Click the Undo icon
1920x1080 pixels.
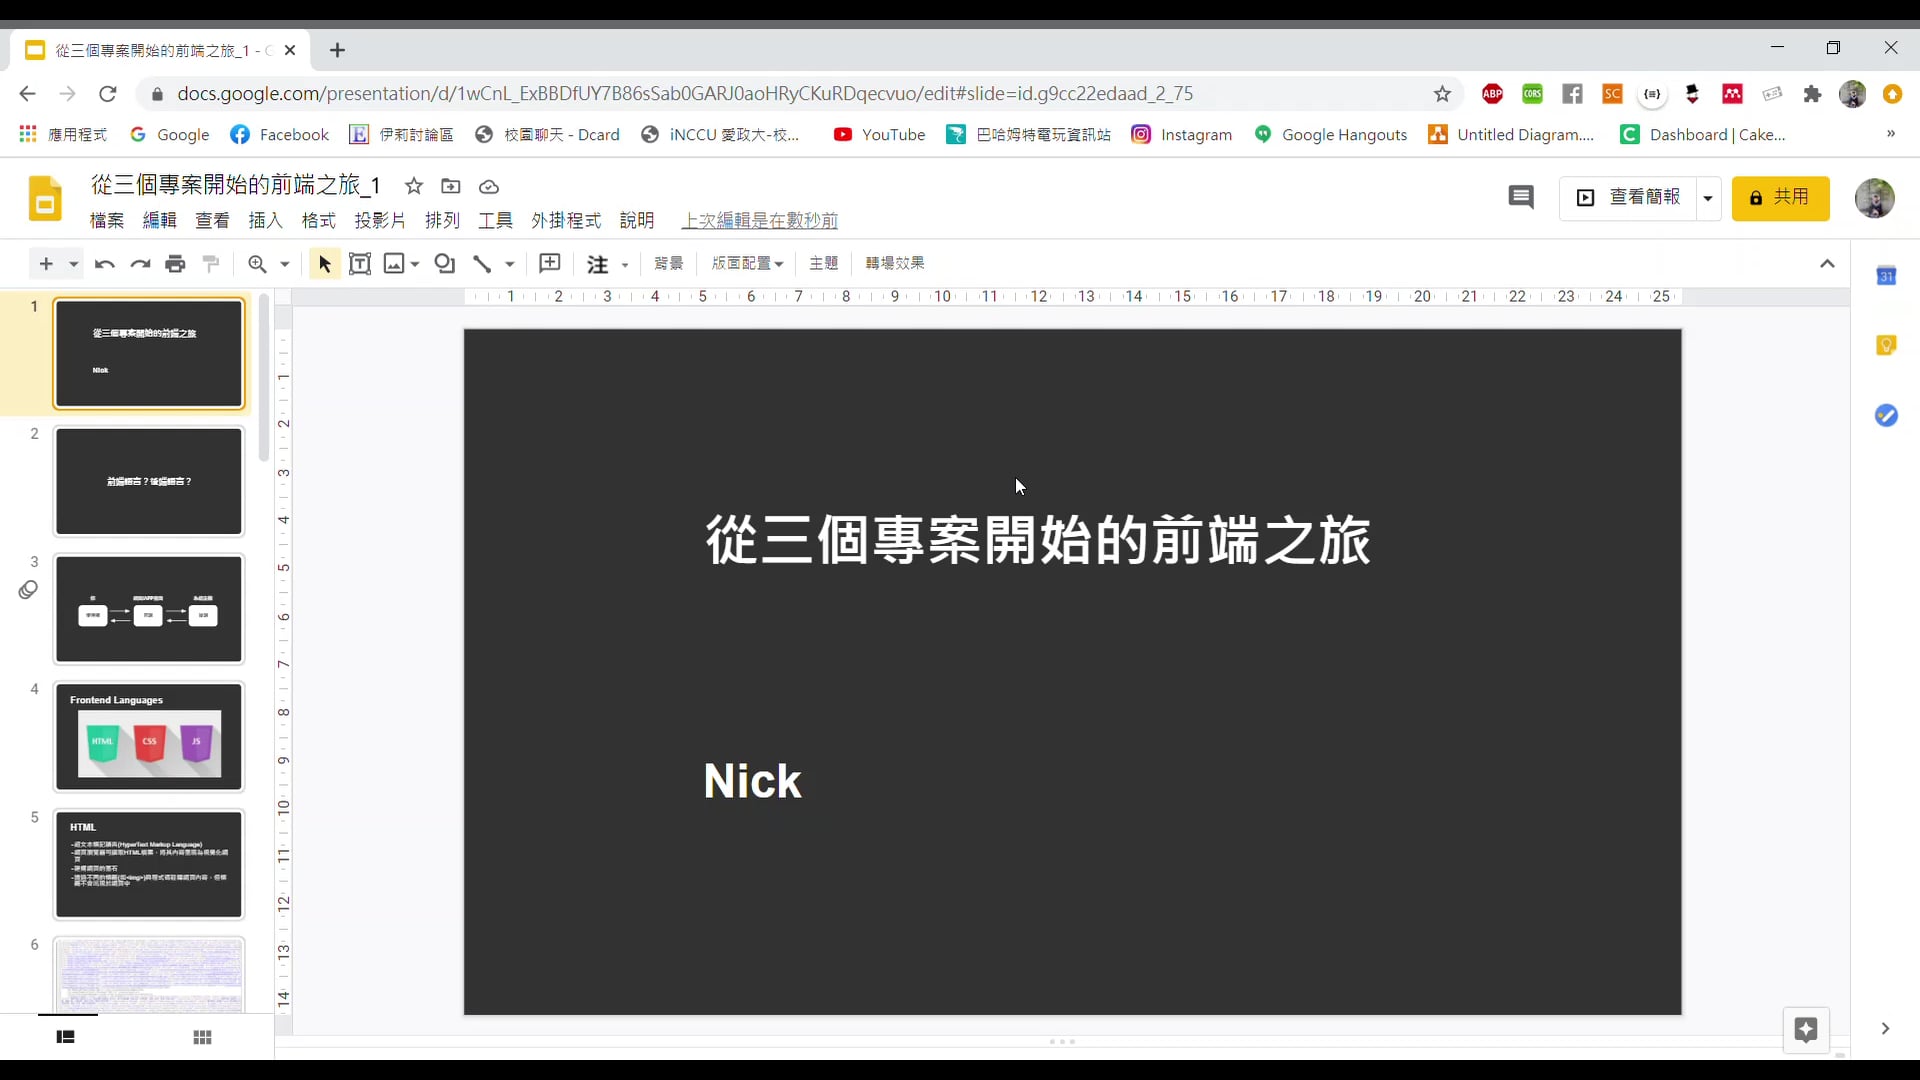[x=104, y=263]
